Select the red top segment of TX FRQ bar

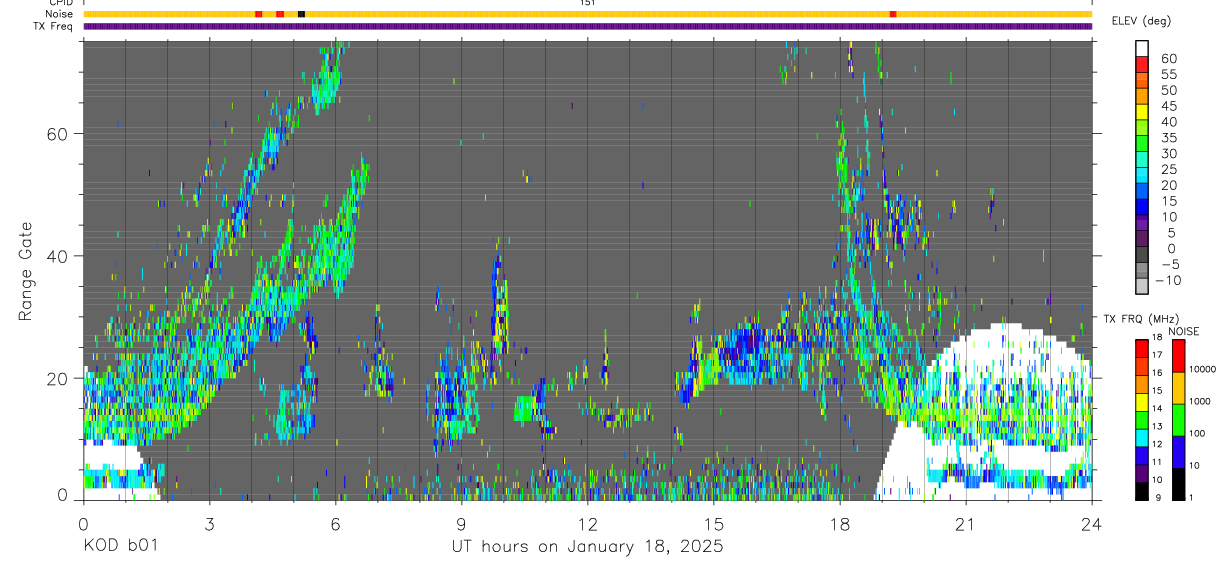click(1142, 349)
